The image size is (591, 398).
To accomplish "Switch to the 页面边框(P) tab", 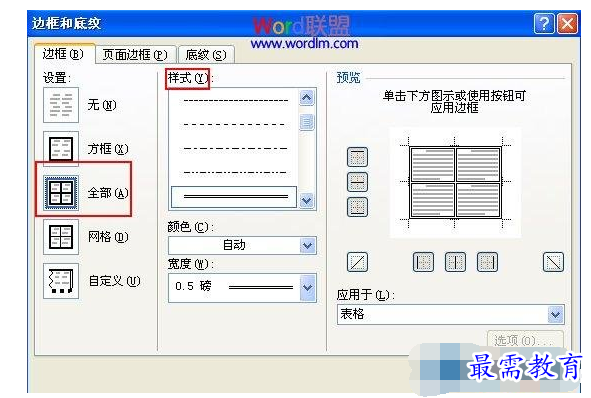I will point(135,55).
